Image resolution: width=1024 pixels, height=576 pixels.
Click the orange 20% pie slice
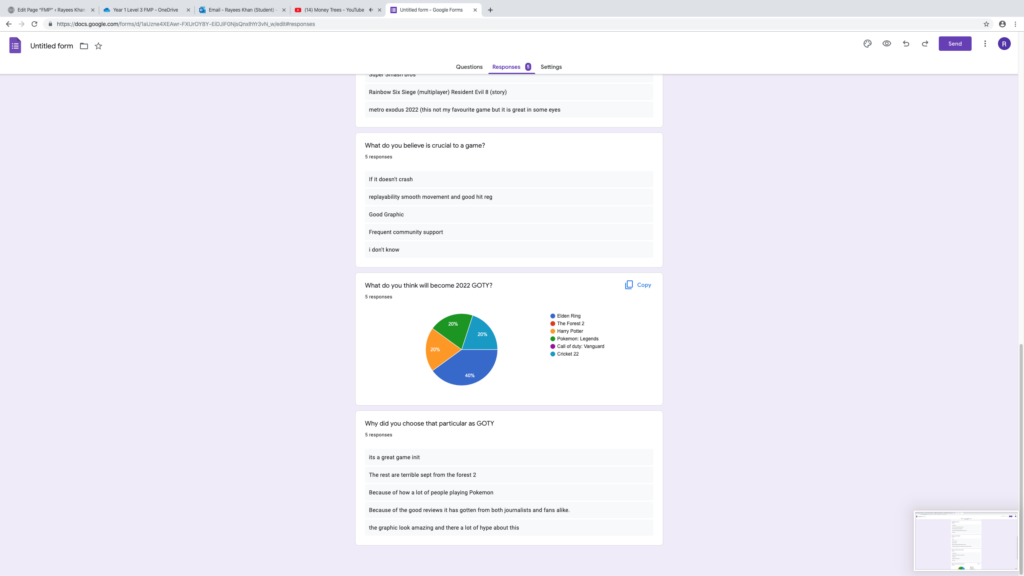438,351
